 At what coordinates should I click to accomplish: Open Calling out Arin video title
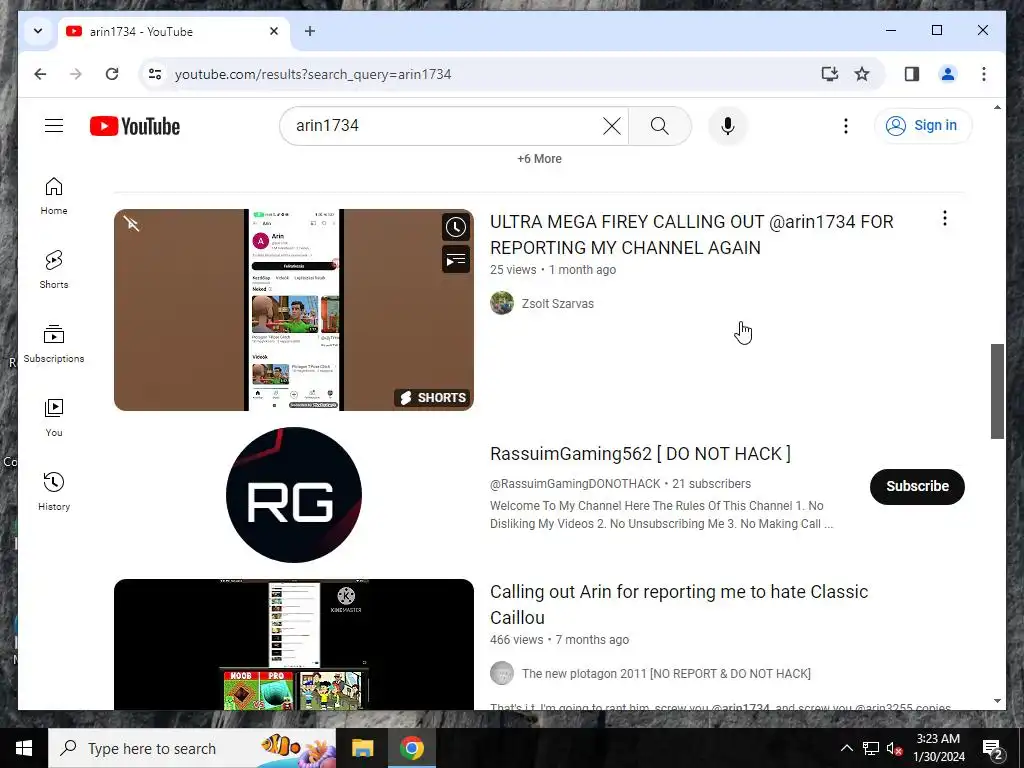[679, 604]
